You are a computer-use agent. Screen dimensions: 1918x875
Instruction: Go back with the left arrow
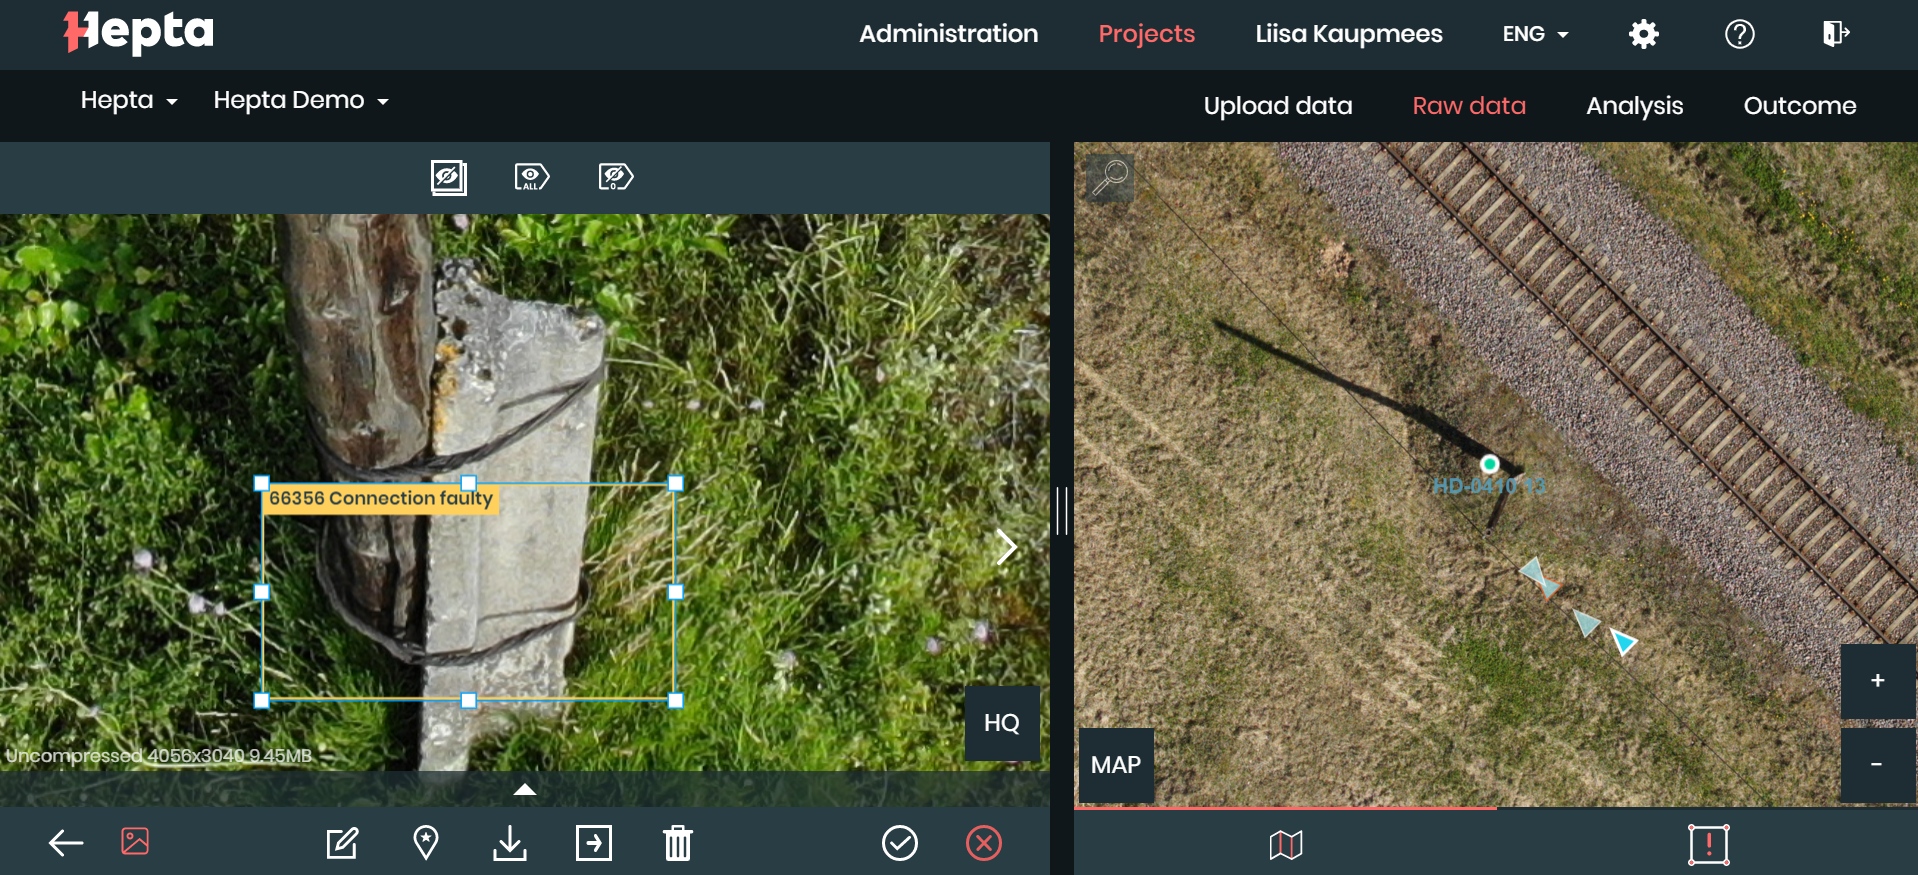click(x=66, y=843)
